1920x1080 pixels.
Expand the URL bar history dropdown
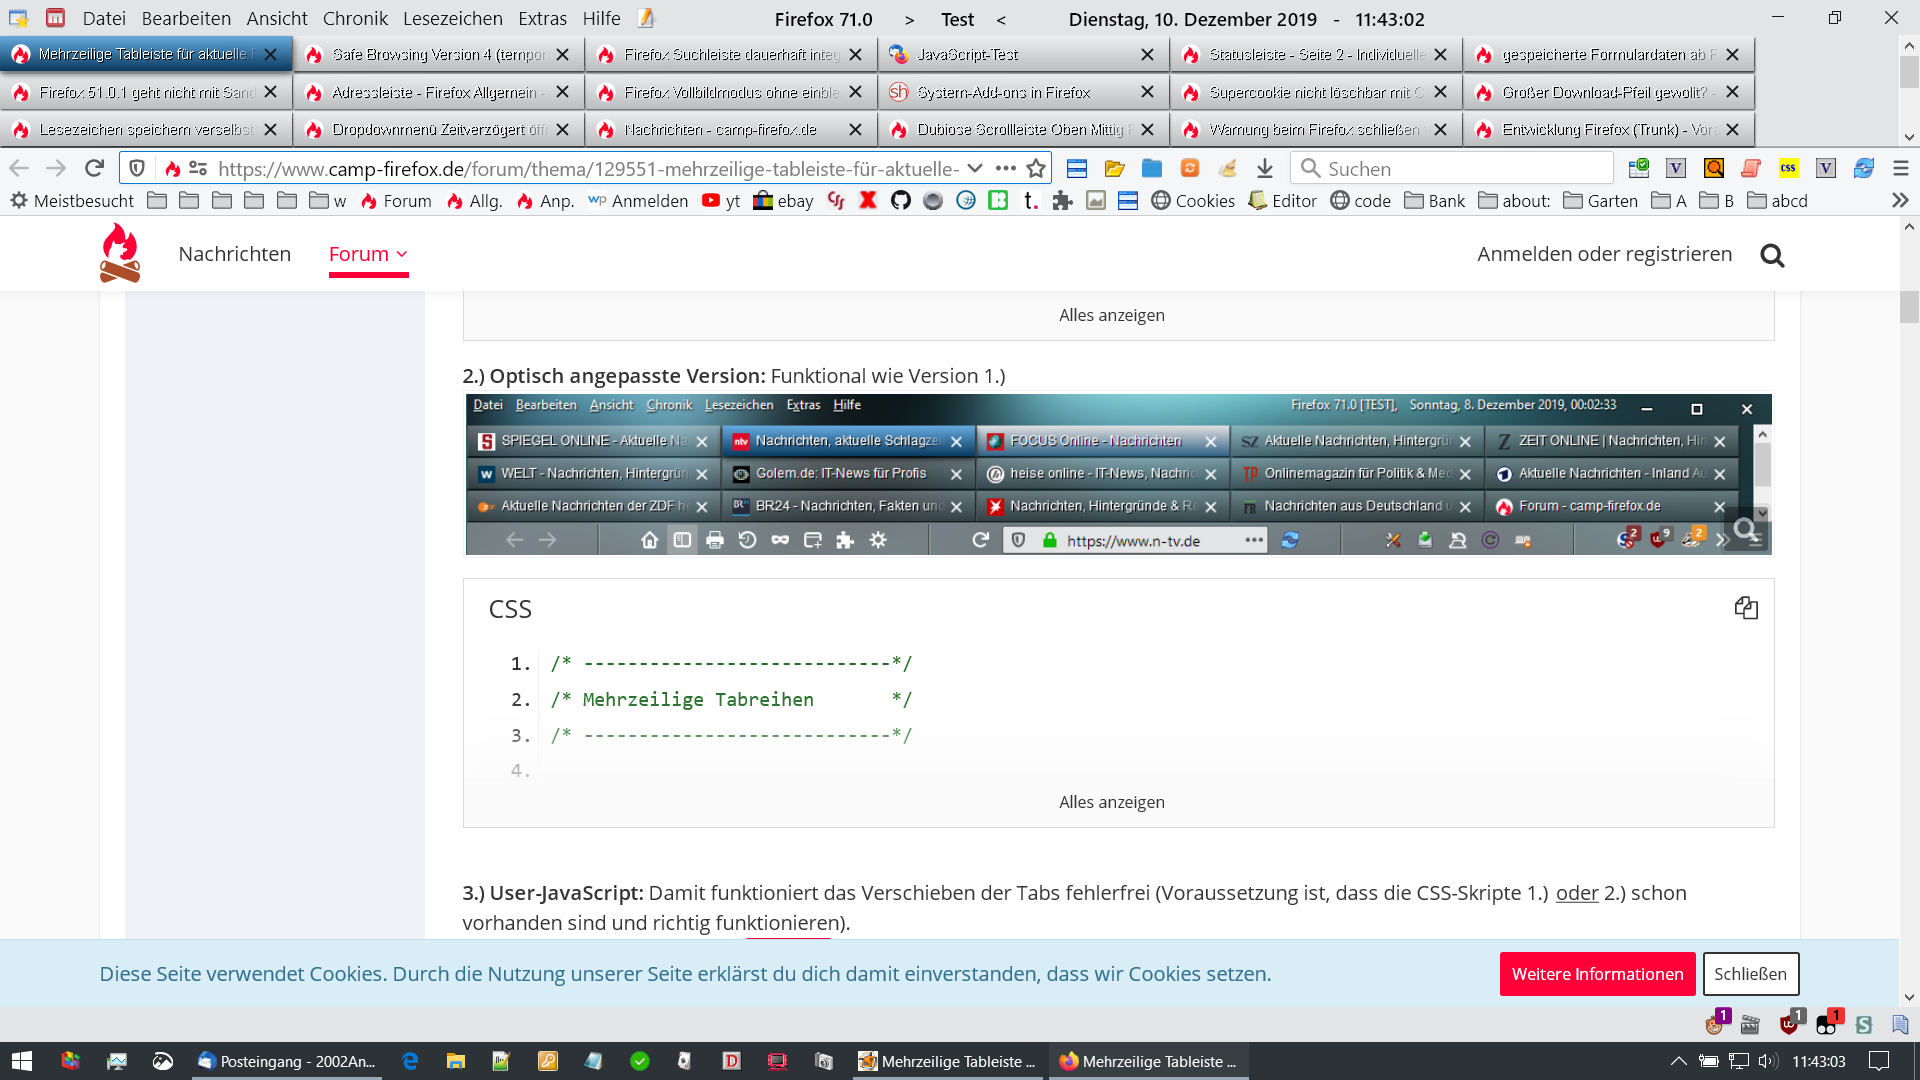tap(975, 168)
